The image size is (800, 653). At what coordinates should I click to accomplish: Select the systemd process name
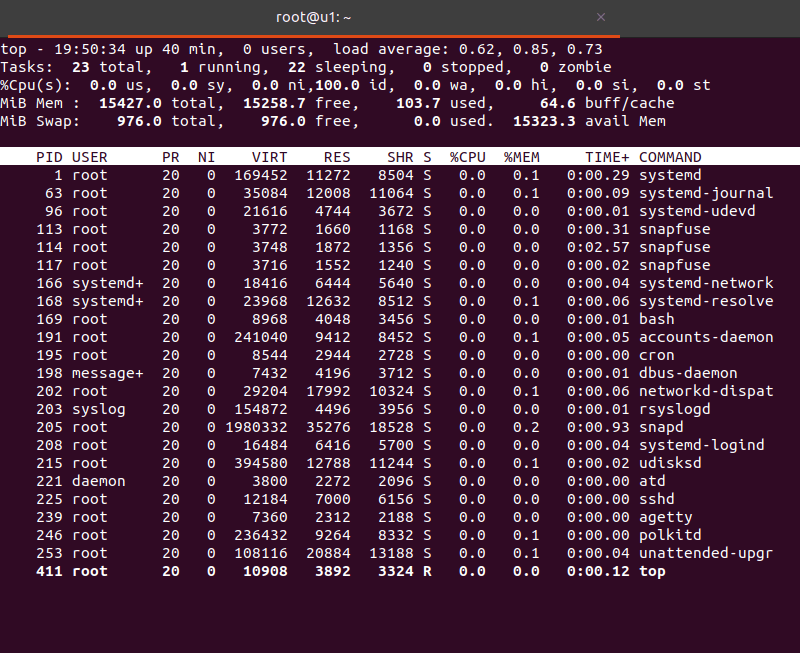(670, 175)
